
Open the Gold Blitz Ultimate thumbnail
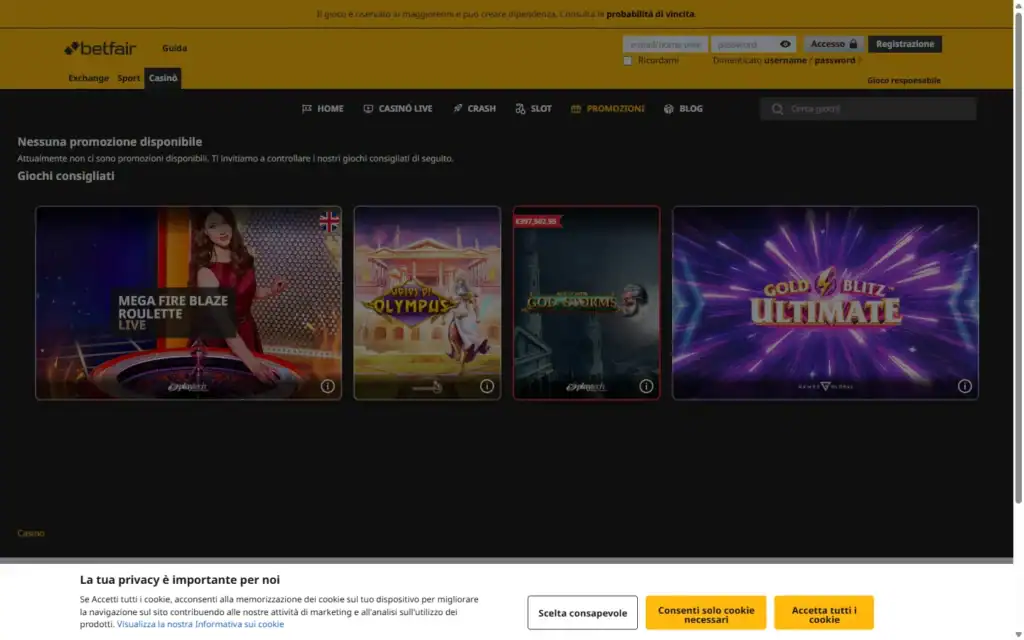click(825, 303)
